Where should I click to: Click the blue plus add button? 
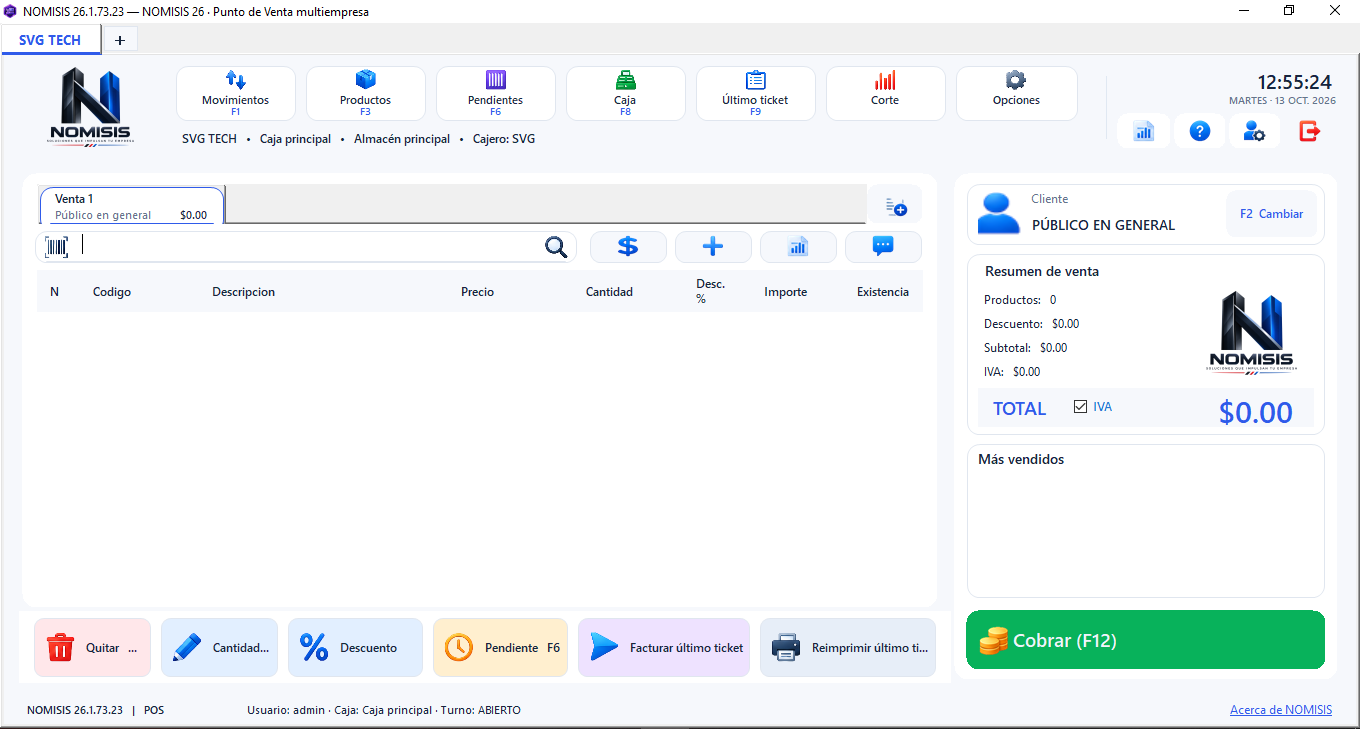tap(713, 247)
